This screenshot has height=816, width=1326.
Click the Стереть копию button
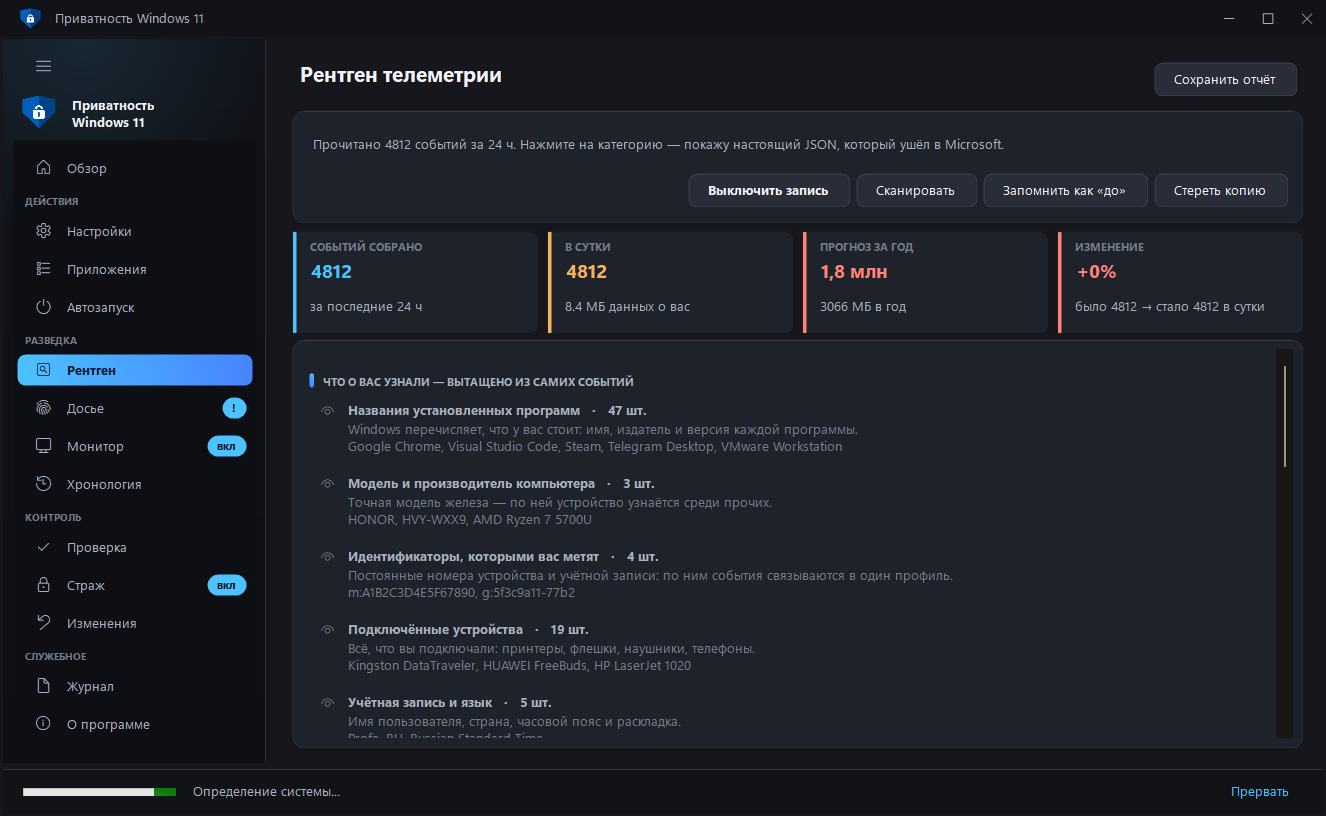(1221, 190)
